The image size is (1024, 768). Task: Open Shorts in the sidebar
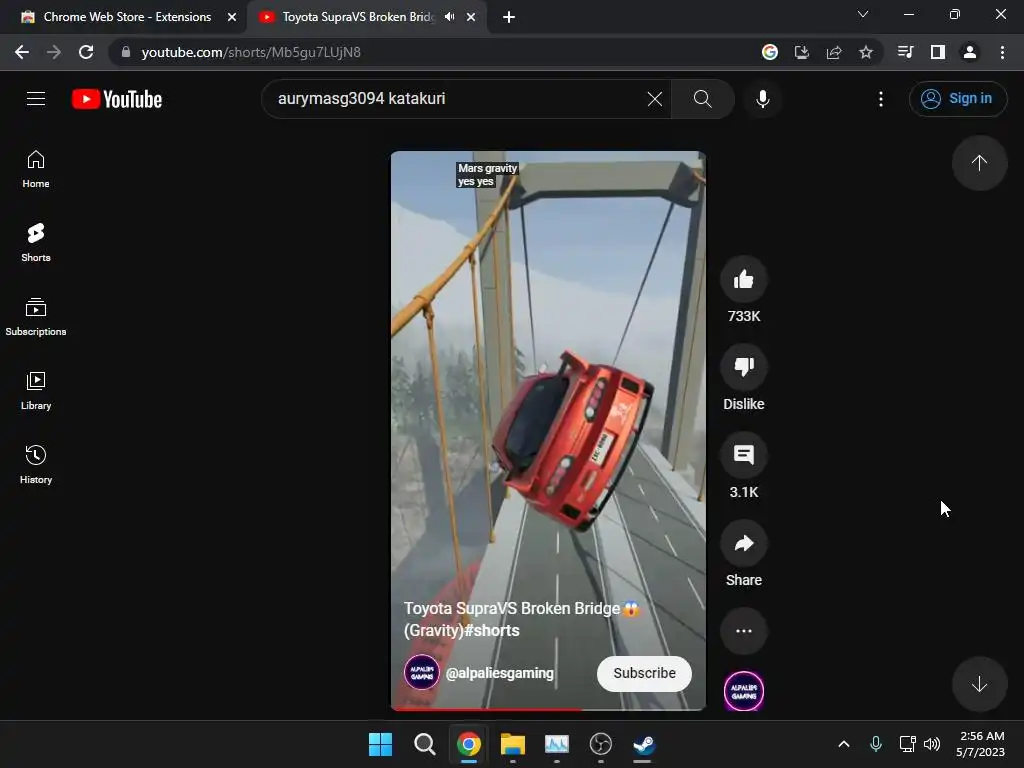coord(36,243)
